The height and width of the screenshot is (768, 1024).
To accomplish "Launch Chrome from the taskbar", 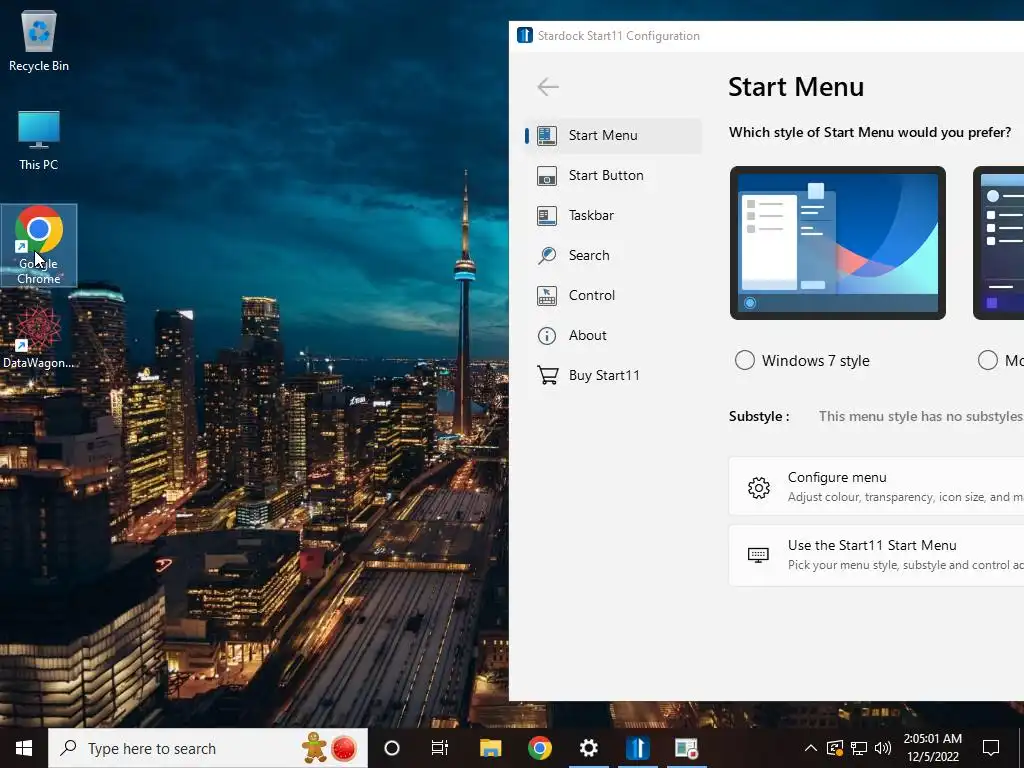I will (539, 748).
